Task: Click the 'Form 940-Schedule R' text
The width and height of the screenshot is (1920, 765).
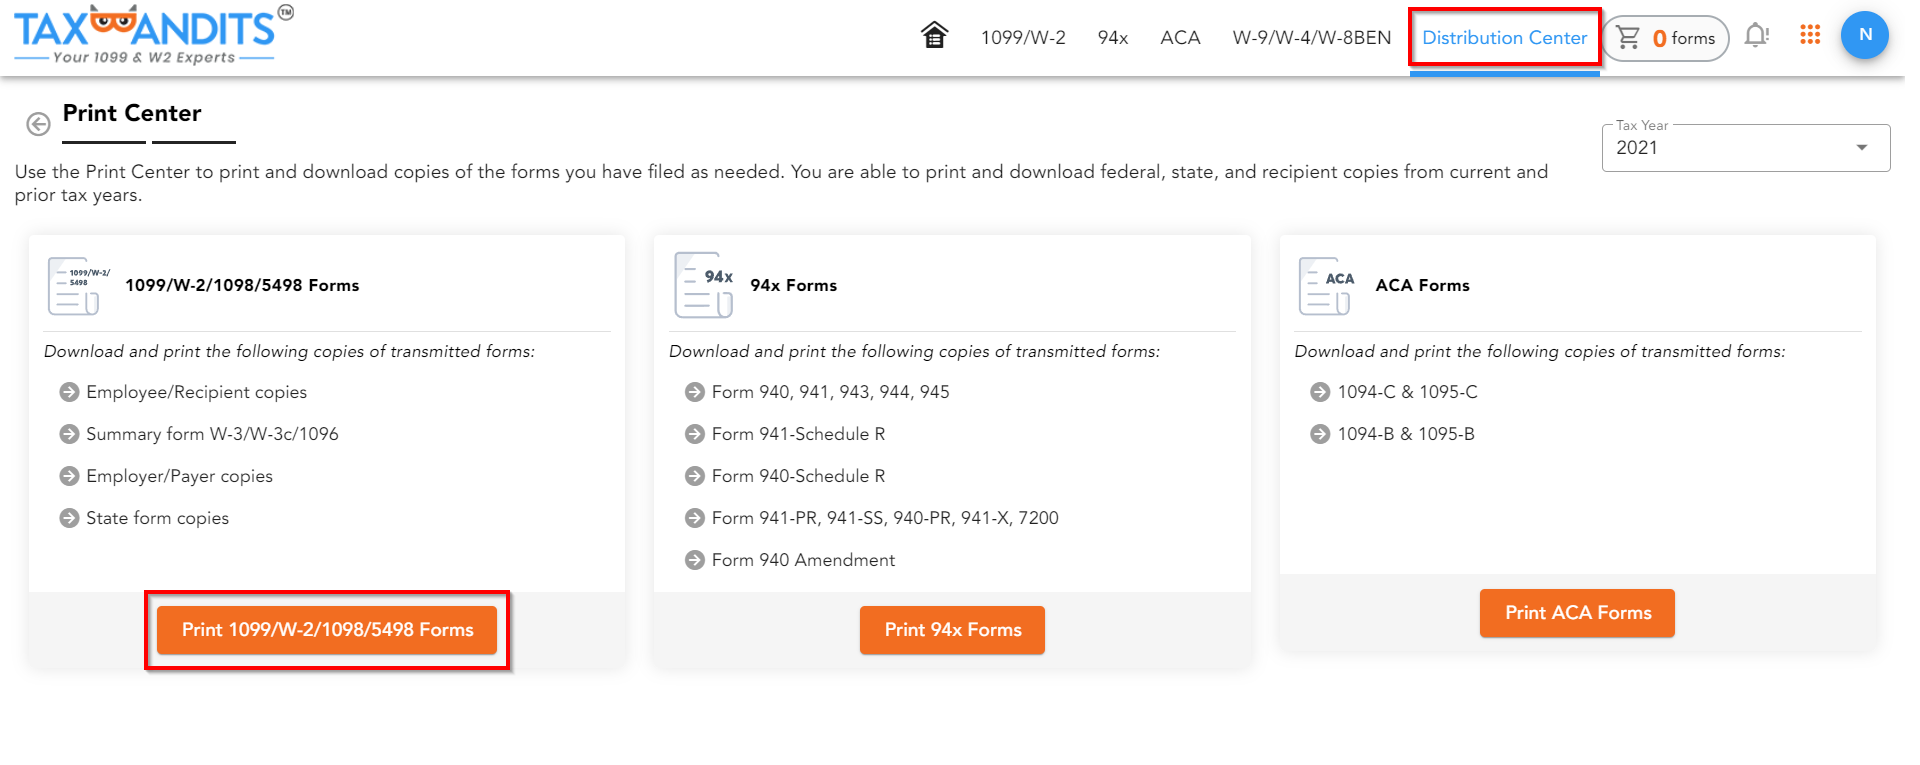Action: (x=799, y=476)
